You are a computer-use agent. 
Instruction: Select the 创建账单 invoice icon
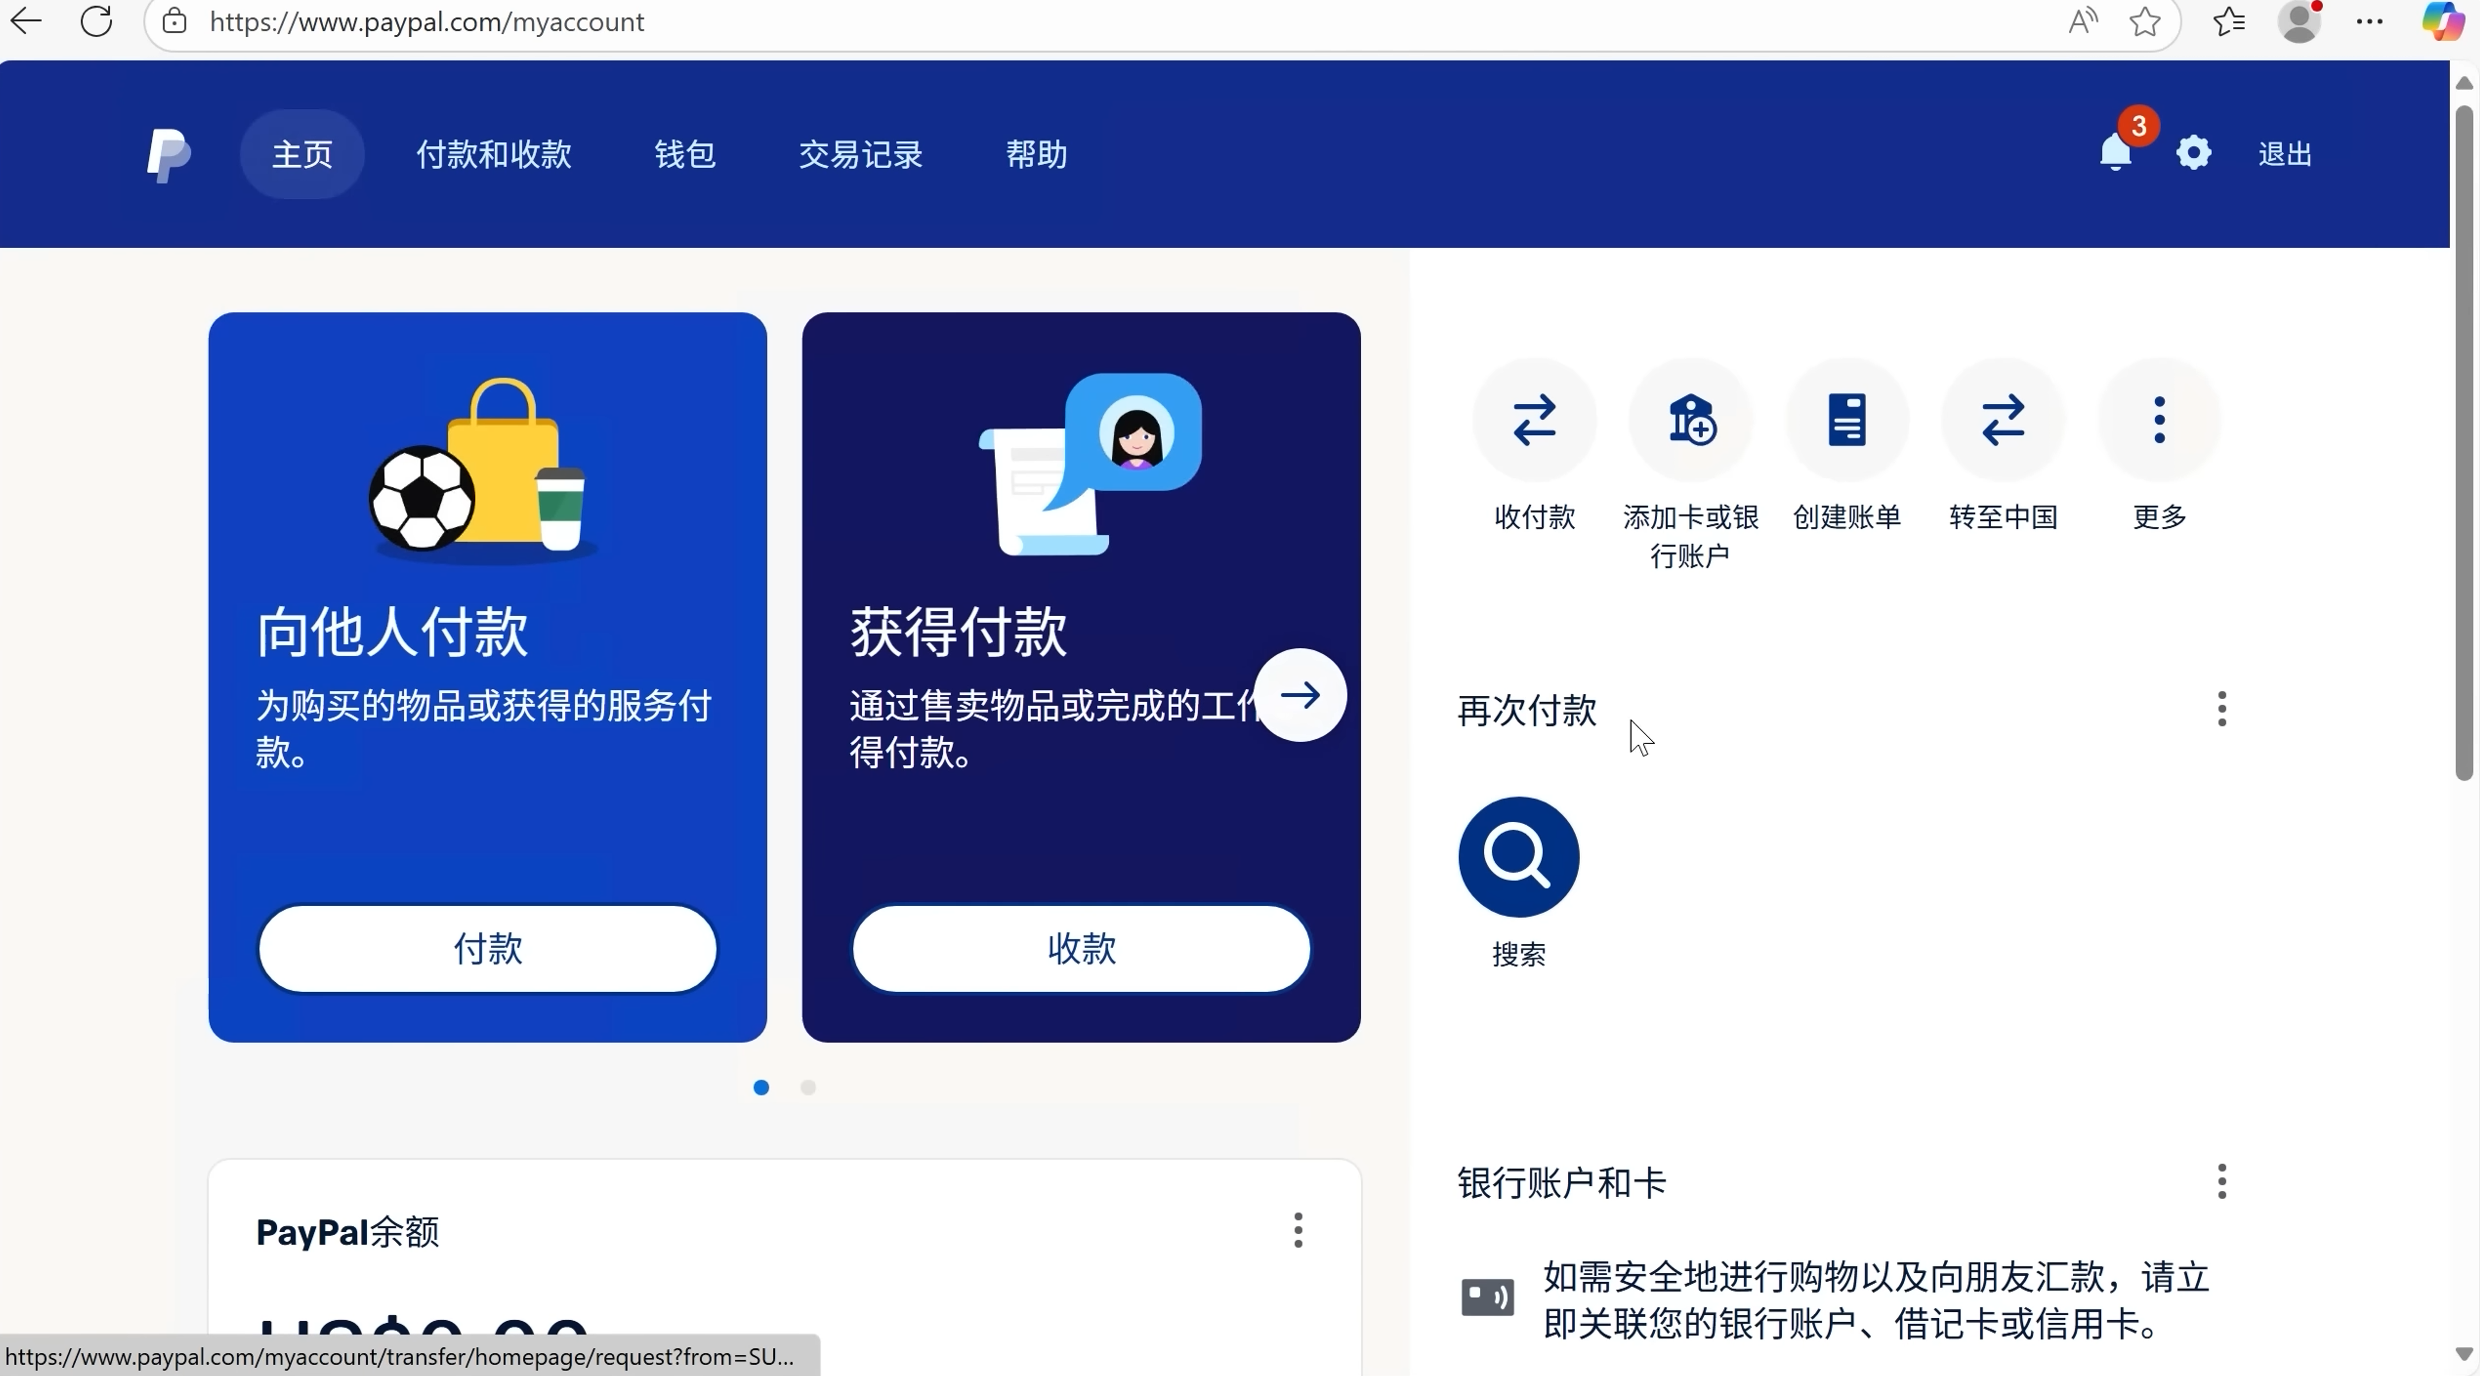tap(1846, 420)
